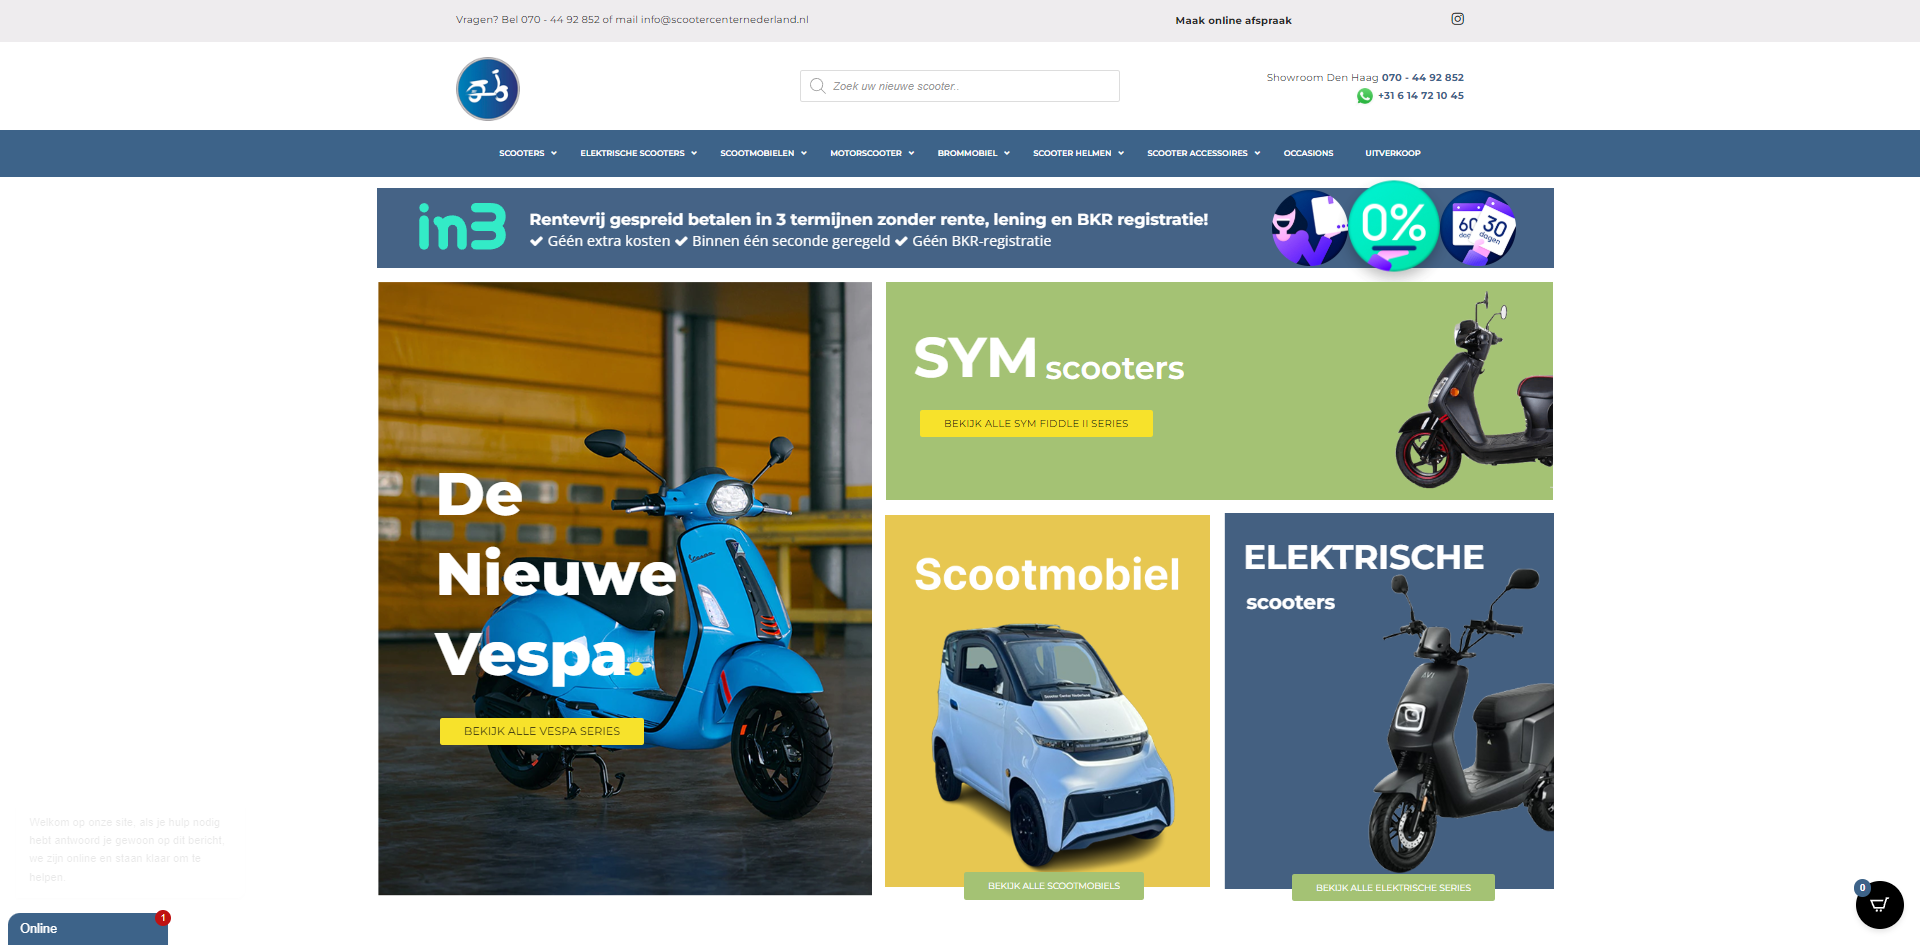1920x945 pixels.
Task: Focus the scooter search field
Action: click(x=960, y=86)
